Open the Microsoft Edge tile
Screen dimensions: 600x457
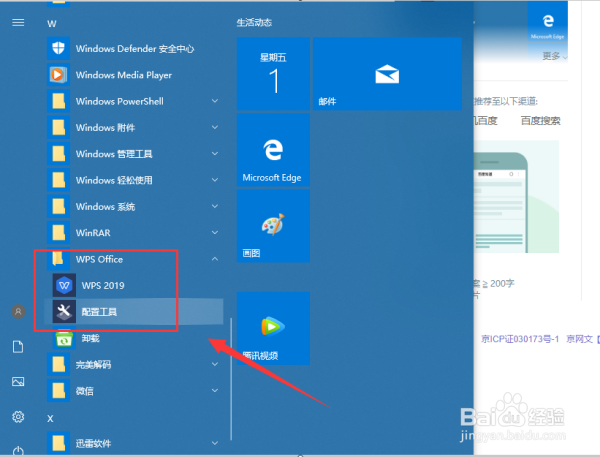click(x=273, y=150)
